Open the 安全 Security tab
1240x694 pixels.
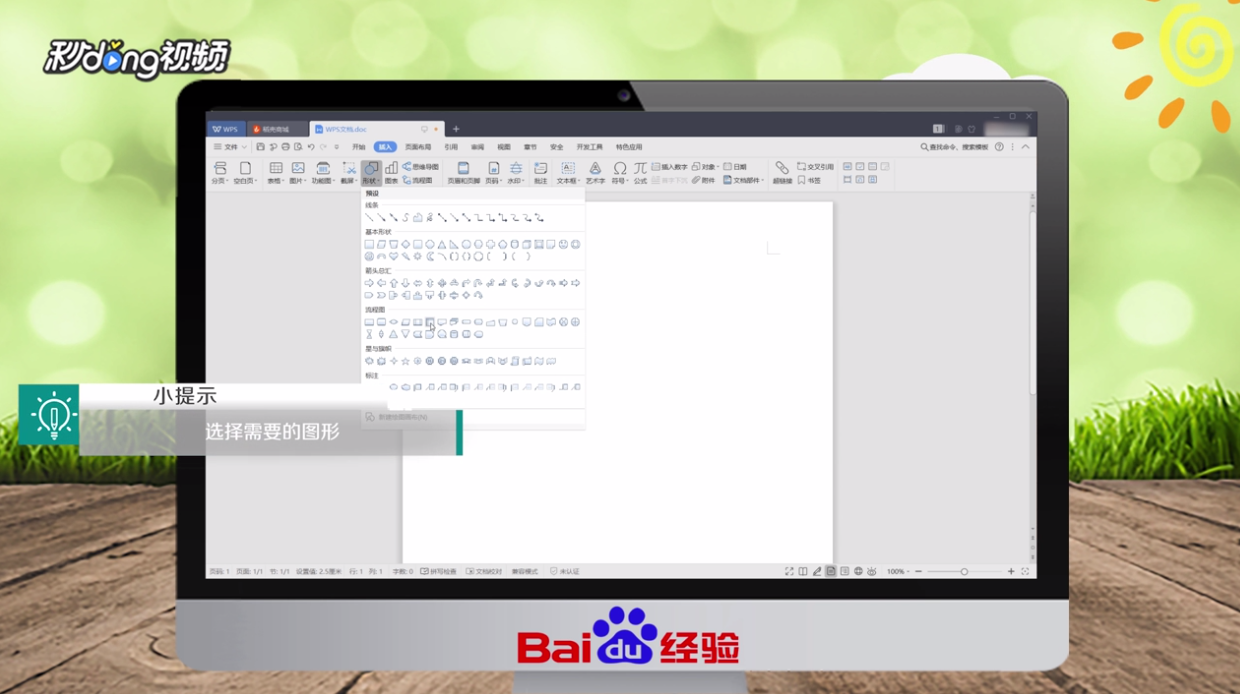pos(557,147)
